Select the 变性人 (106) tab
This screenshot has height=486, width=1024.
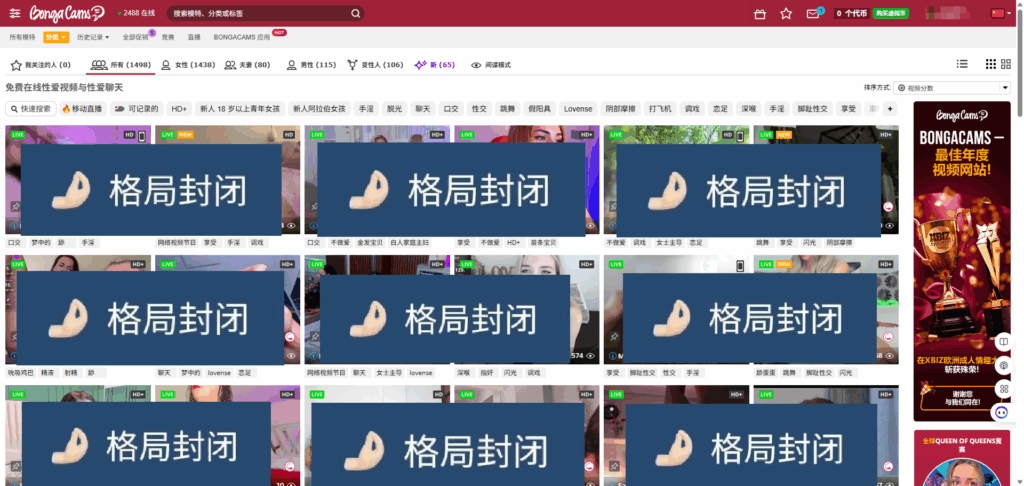376,65
